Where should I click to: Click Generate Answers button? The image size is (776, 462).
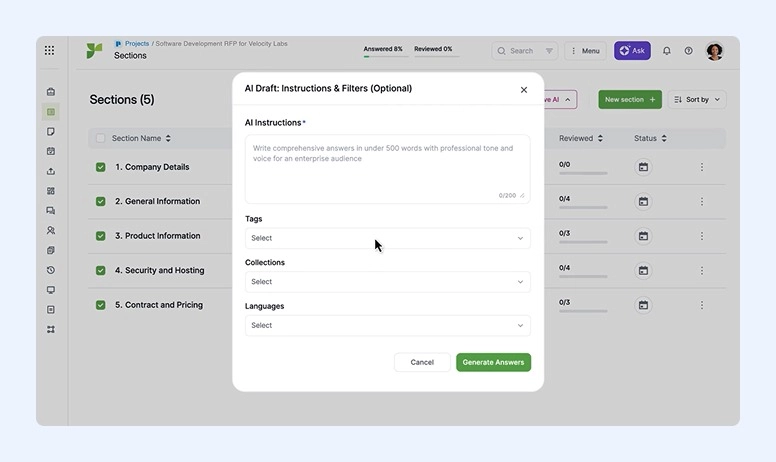point(493,362)
